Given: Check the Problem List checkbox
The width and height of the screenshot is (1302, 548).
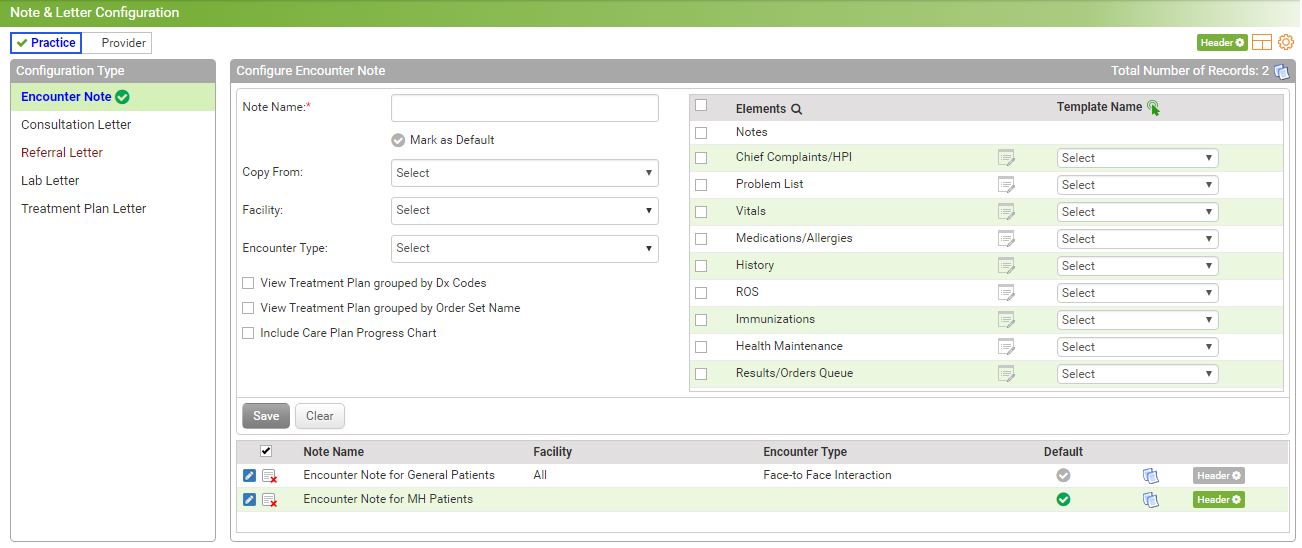Looking at the screenshot, I should tap(701, 185).
